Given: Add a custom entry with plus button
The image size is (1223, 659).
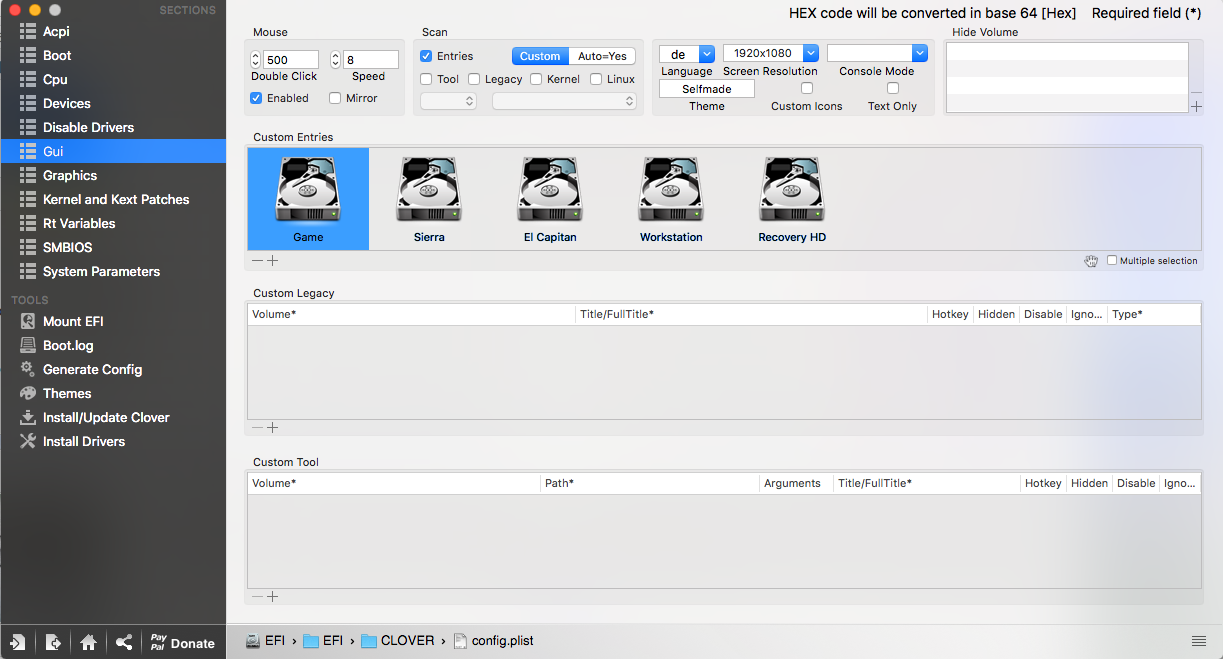Looking at the screenshot, I should 272,260.
